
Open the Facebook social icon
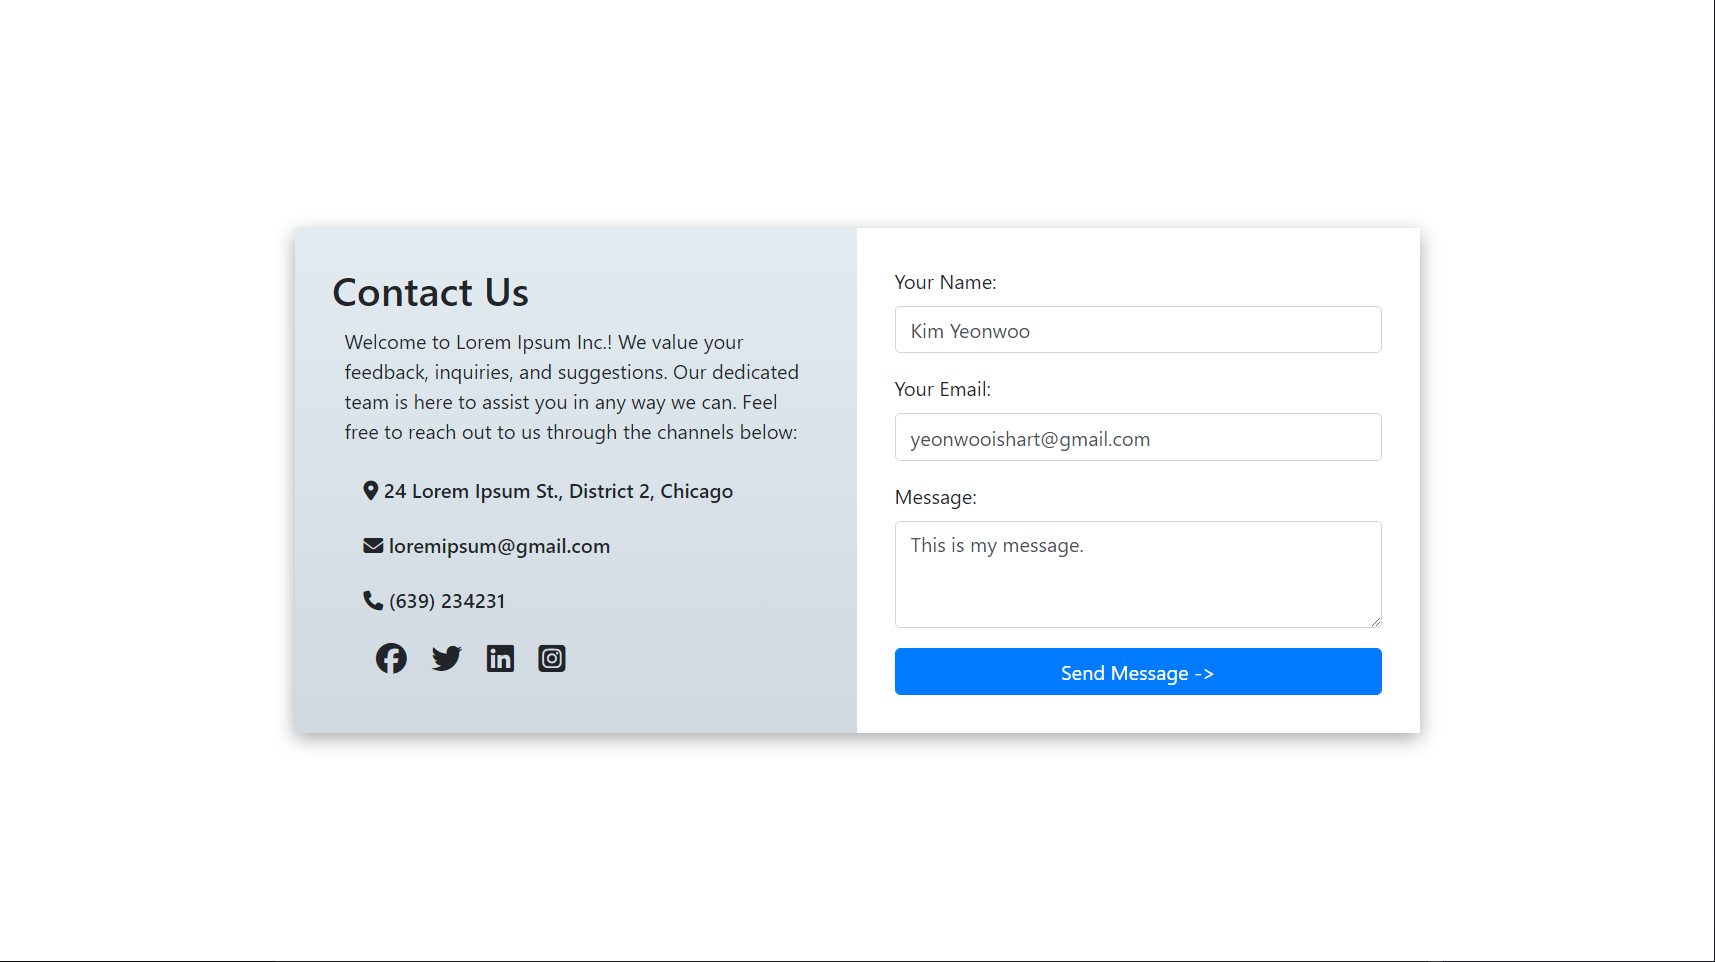coord(391,658)
